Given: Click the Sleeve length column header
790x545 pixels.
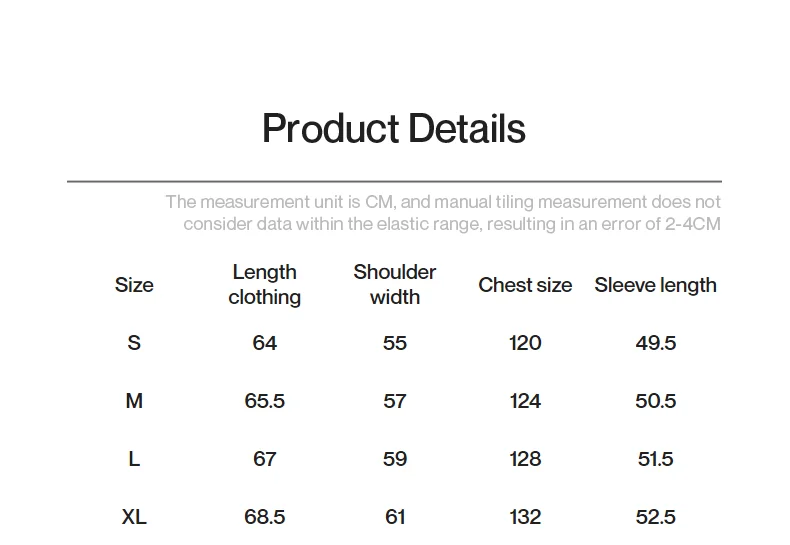Looking at the screenshot, I should (655, 285).
